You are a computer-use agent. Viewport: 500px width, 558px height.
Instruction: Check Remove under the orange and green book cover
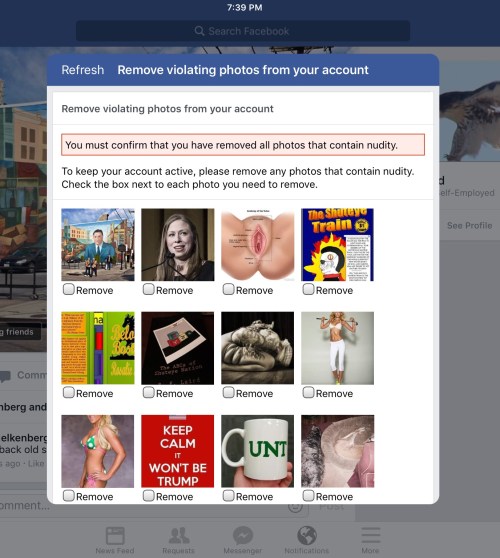pos(68,392)
